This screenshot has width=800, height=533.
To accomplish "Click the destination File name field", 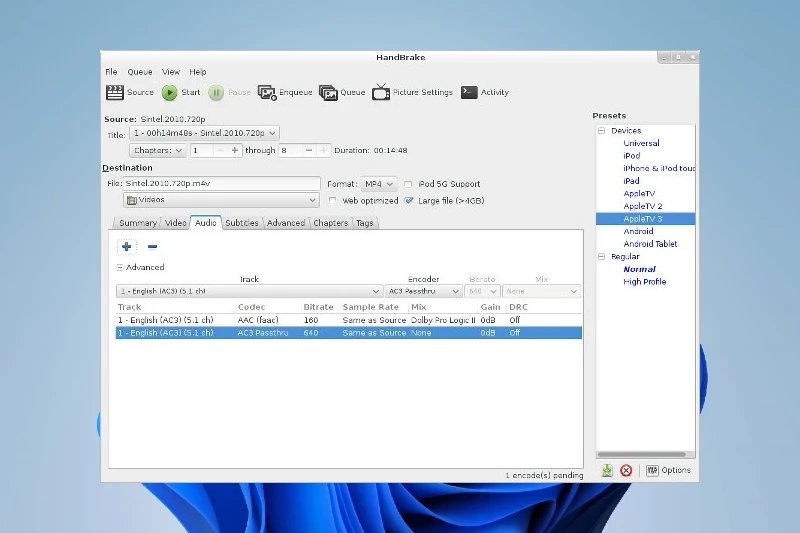I will point(221,184).
